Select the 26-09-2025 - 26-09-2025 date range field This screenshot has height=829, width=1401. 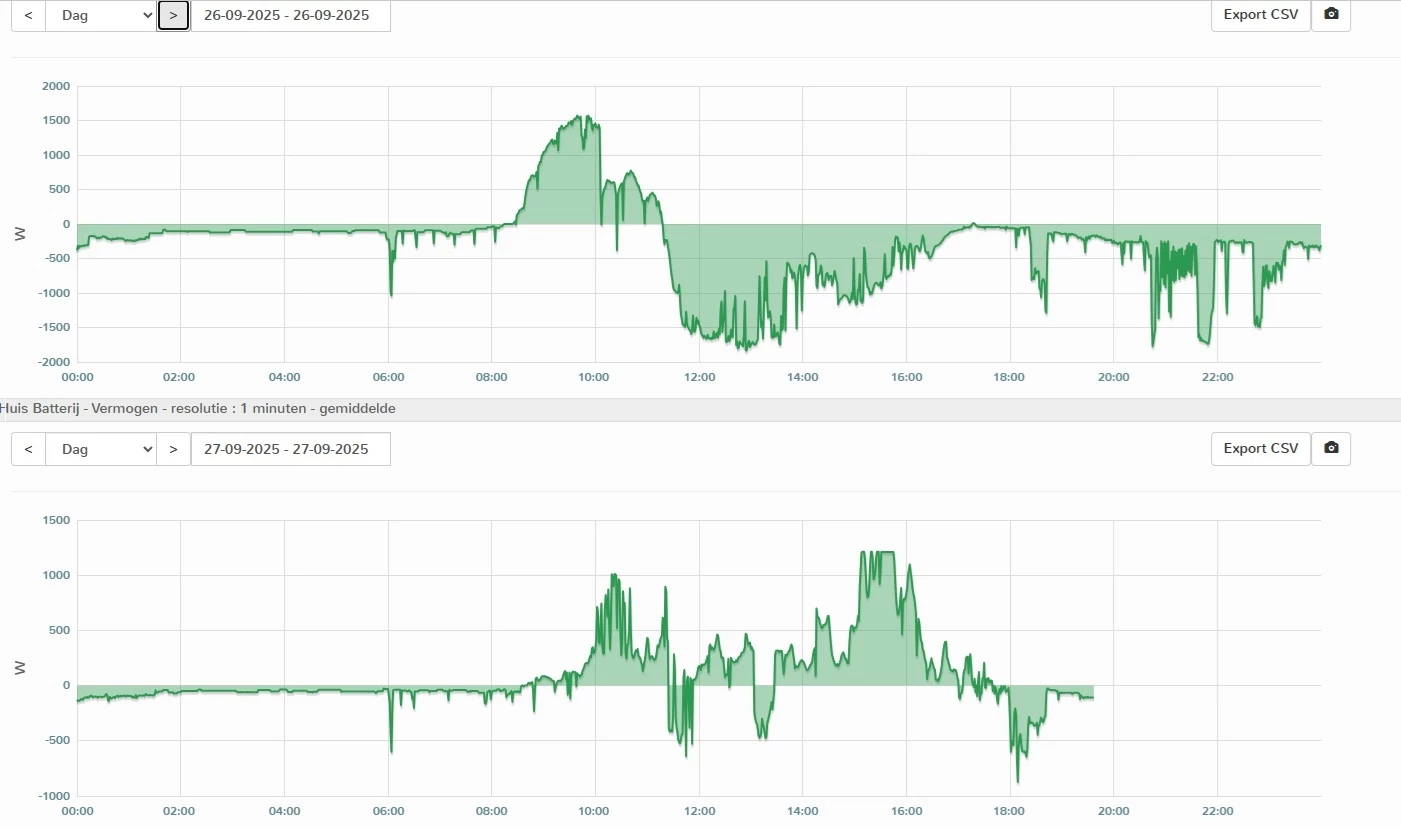click(x=290, y=15)
